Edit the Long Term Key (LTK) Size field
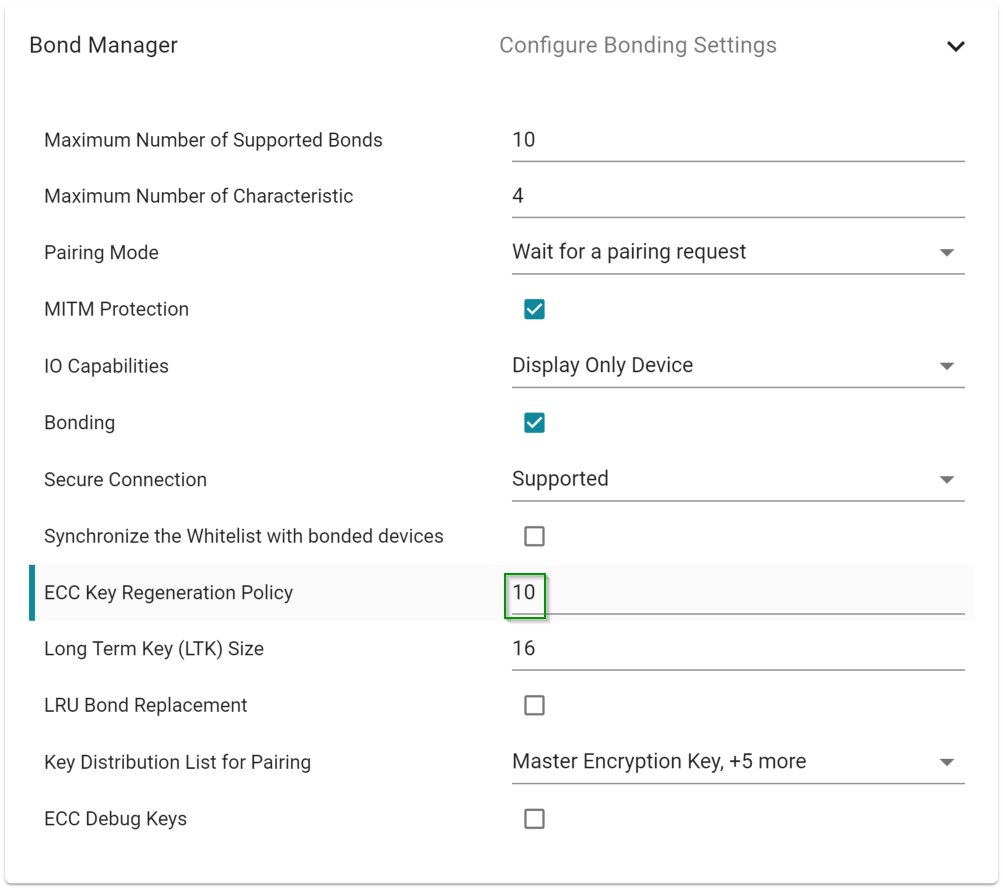 tap(737, 649)
